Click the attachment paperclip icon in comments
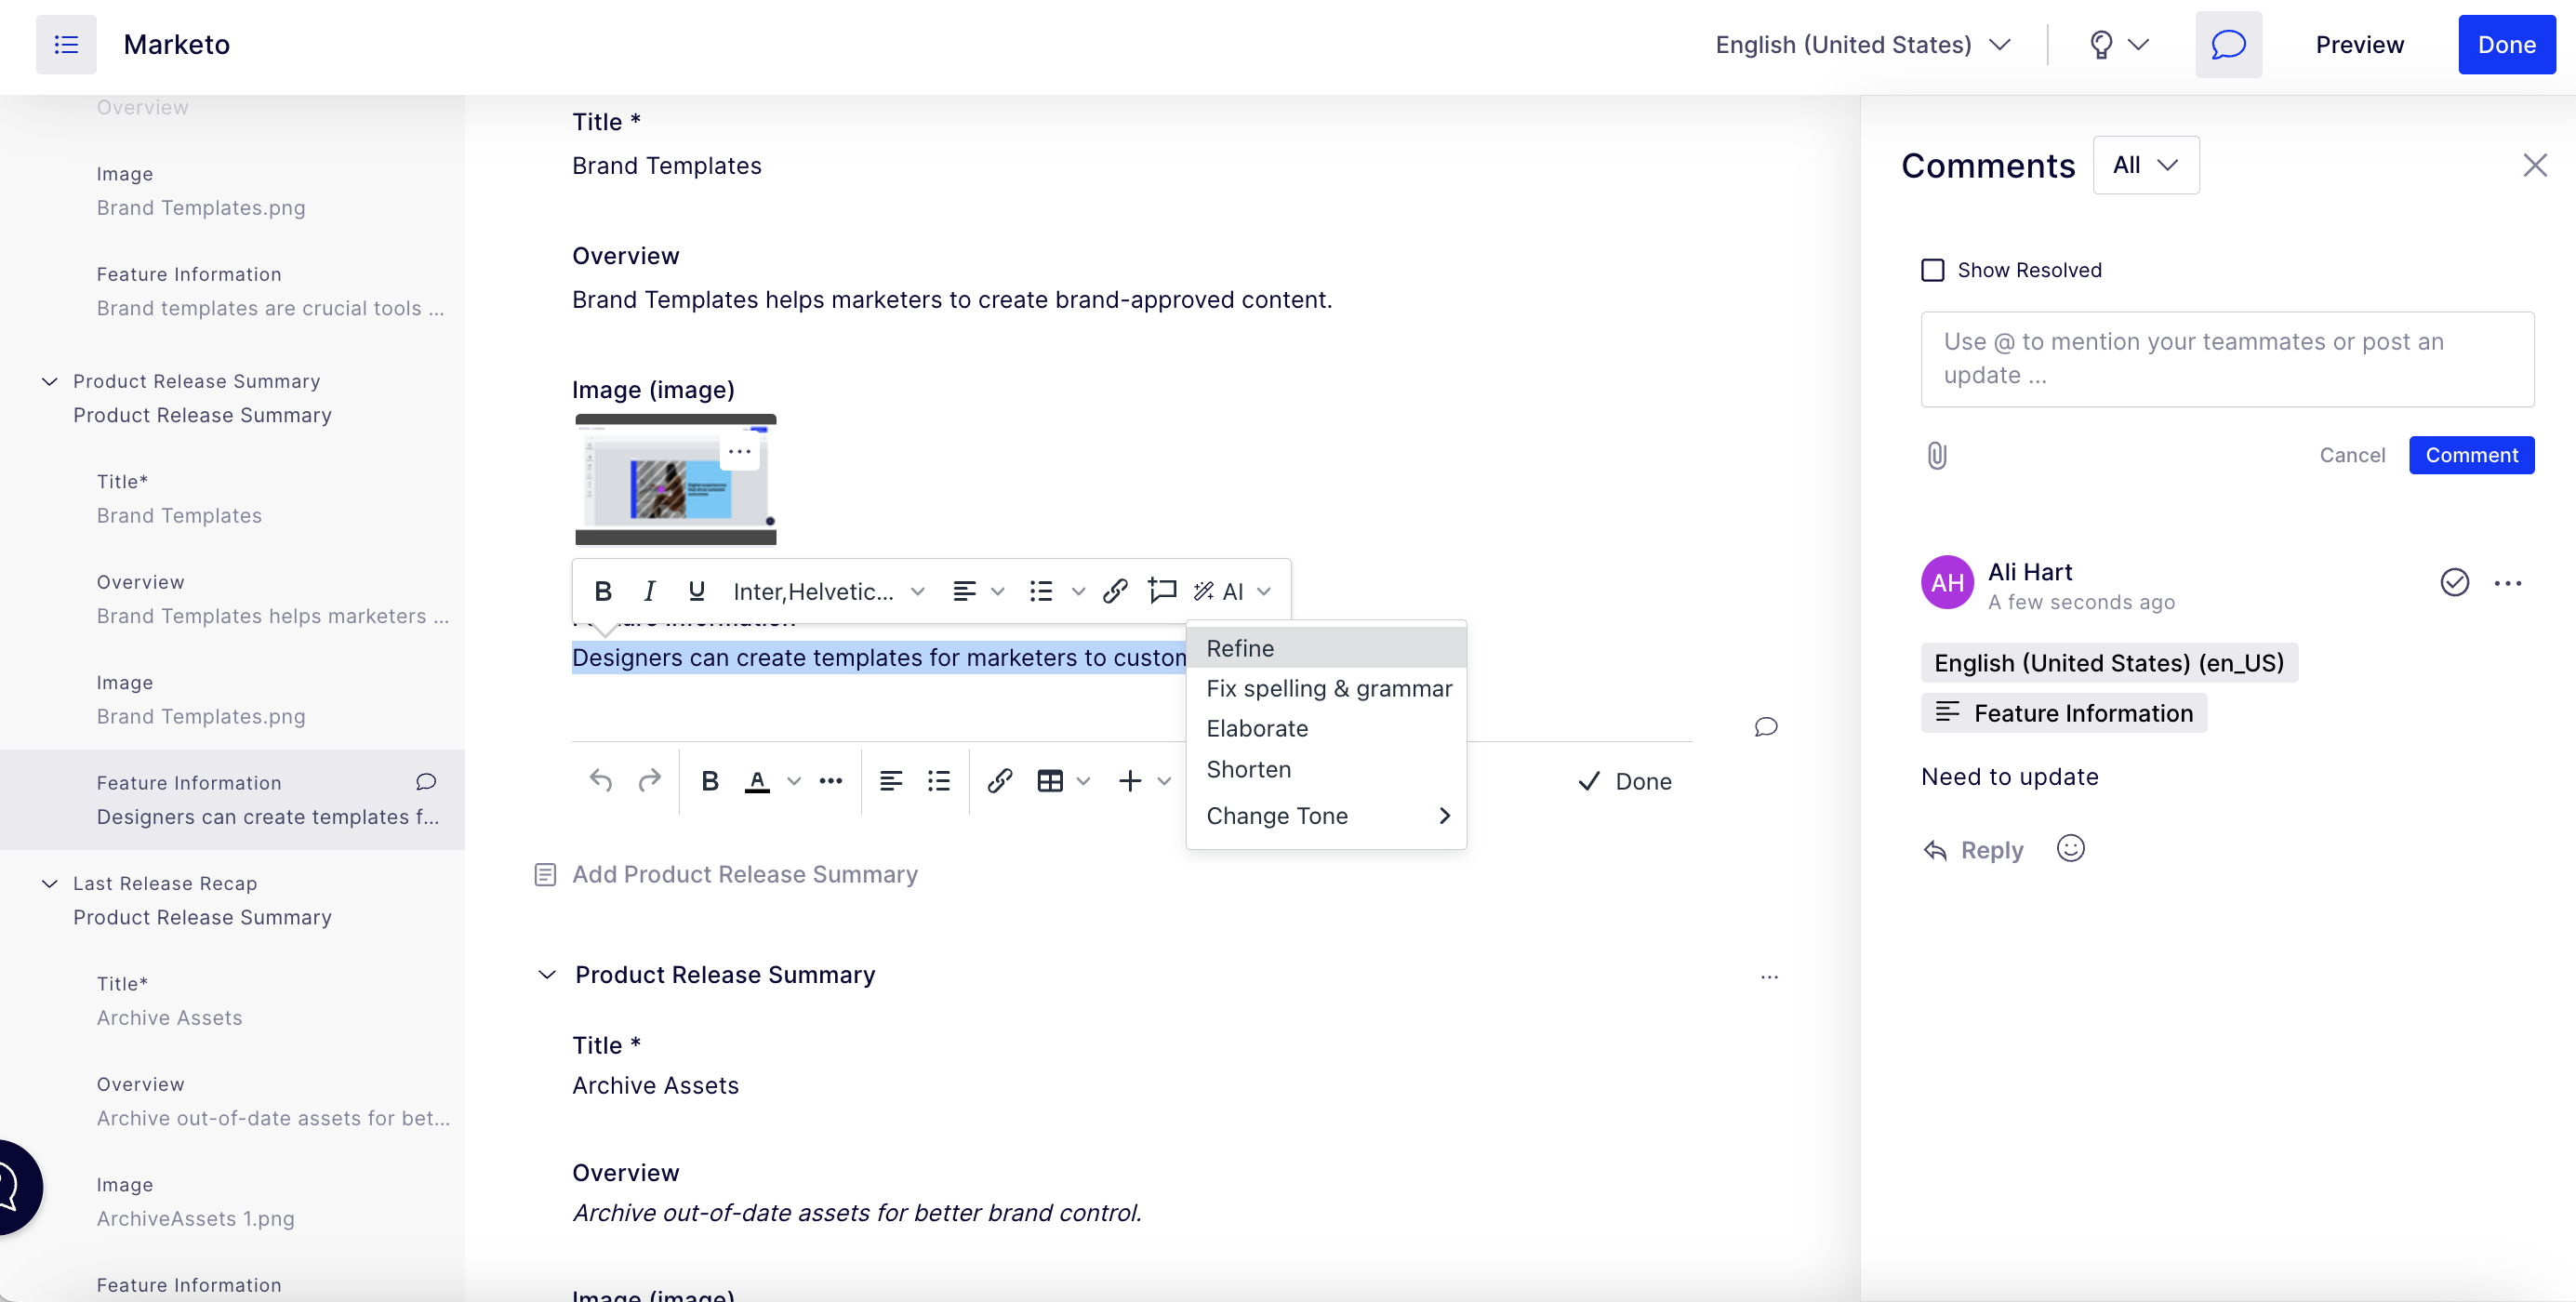Screen dimensions: 2576x1302 [1936, 456]
